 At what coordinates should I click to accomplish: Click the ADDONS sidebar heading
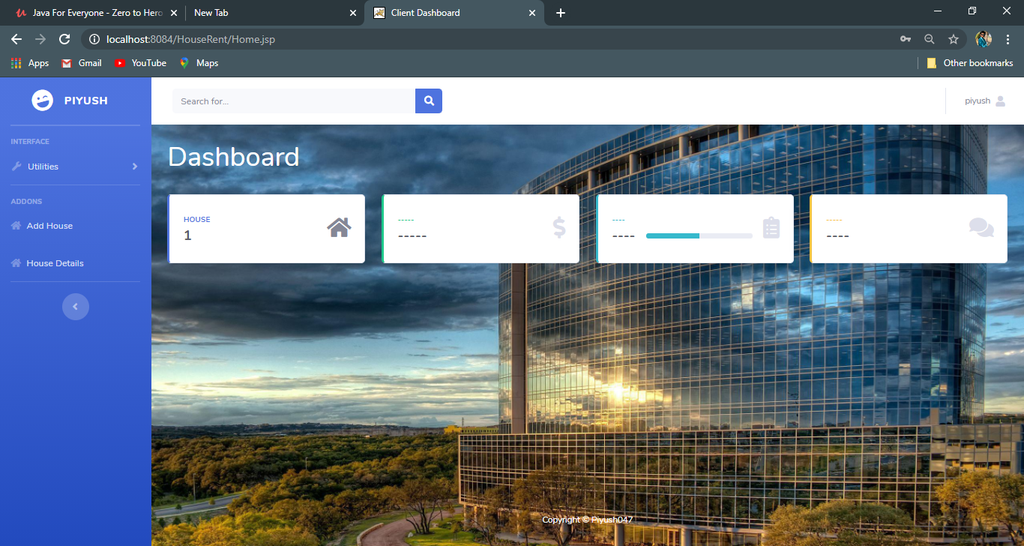coord(26,202)
